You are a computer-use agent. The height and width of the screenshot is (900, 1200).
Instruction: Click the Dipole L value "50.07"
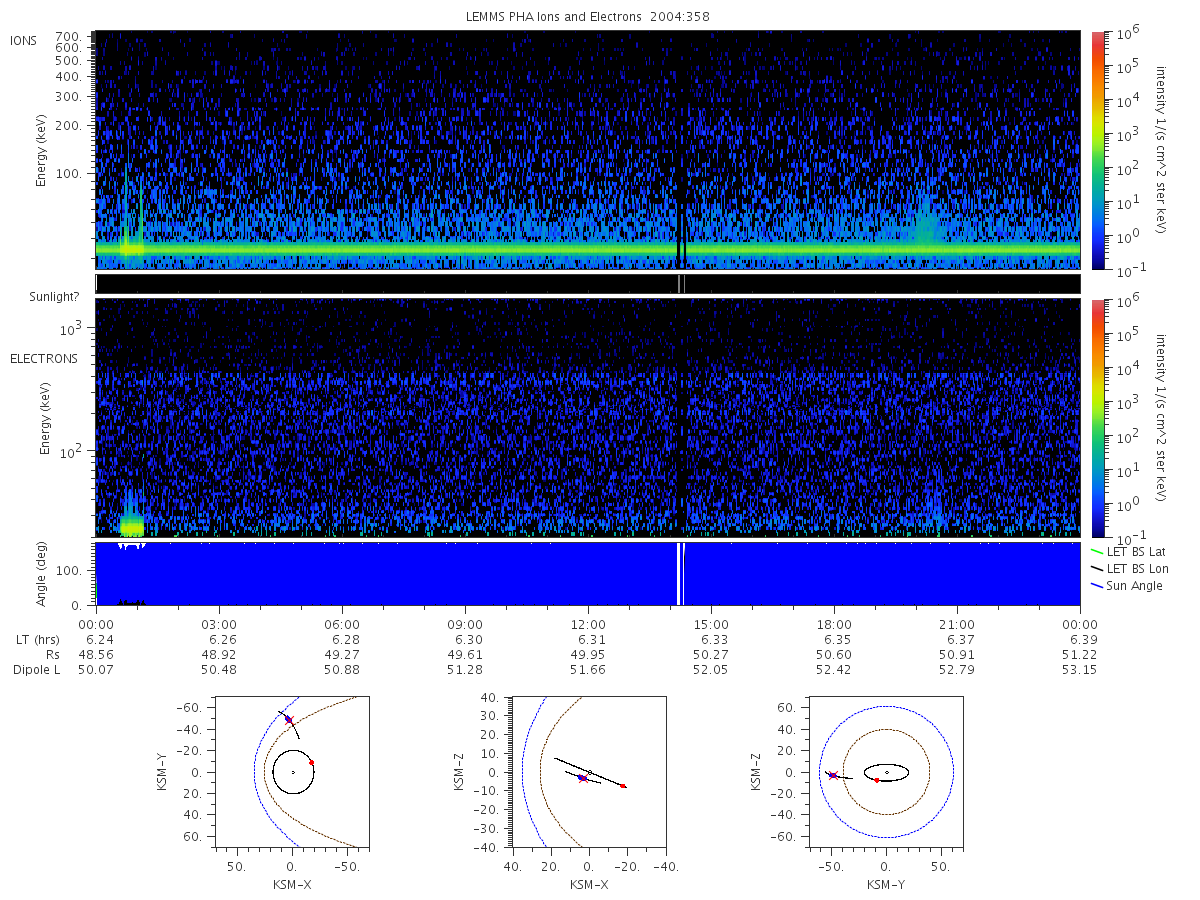[x=95, y=670]
